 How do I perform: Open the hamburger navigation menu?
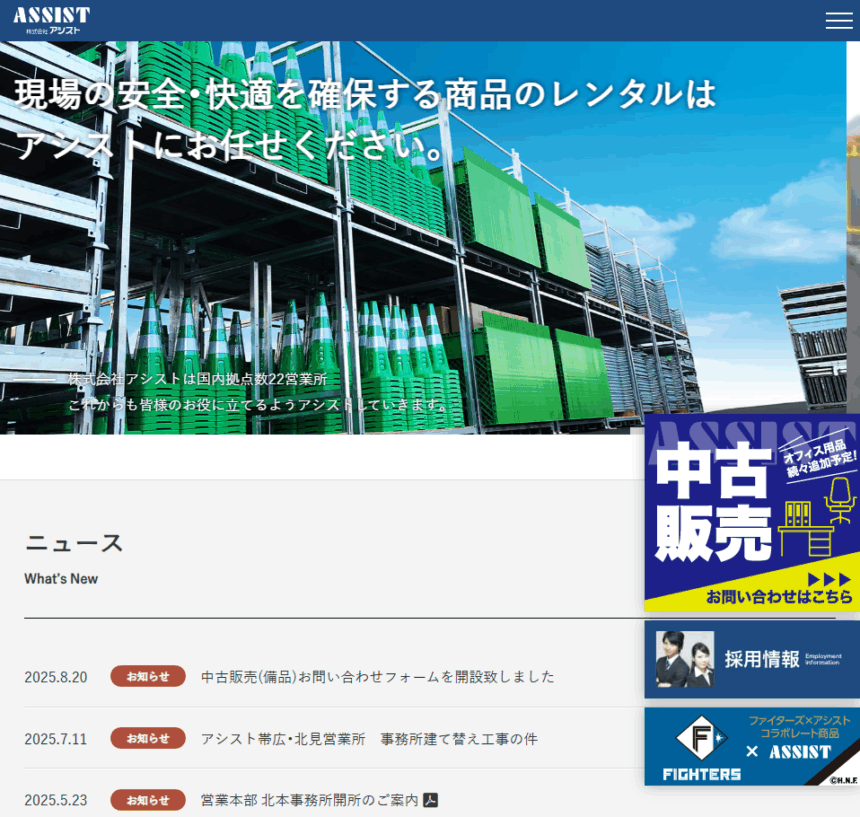pos(838,20)
